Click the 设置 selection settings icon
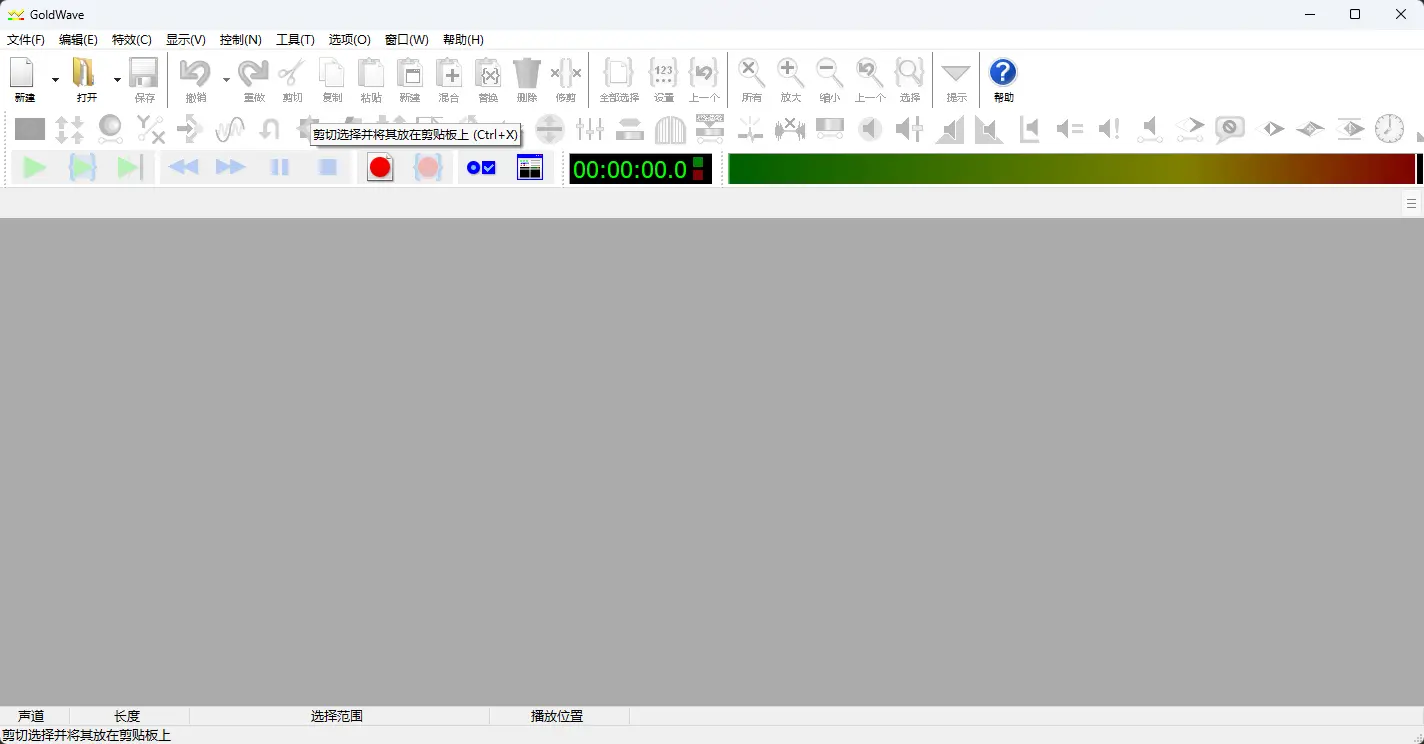The width and height of the screenshot is (1424, 744). (664, 73)
